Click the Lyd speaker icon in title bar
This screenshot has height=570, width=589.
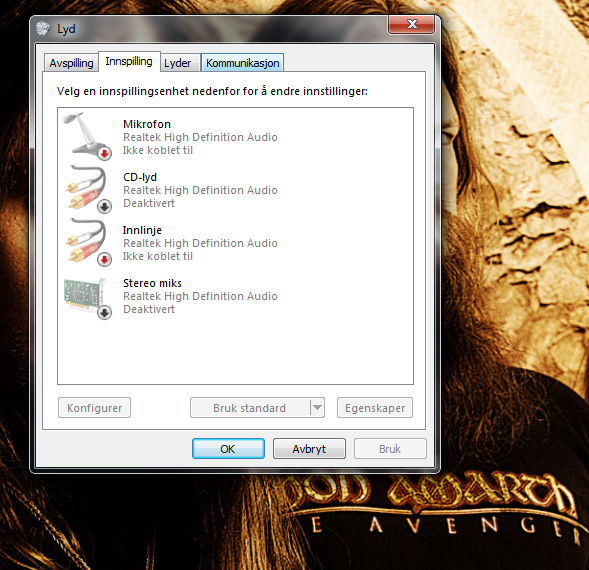click(x=43, y=29)
